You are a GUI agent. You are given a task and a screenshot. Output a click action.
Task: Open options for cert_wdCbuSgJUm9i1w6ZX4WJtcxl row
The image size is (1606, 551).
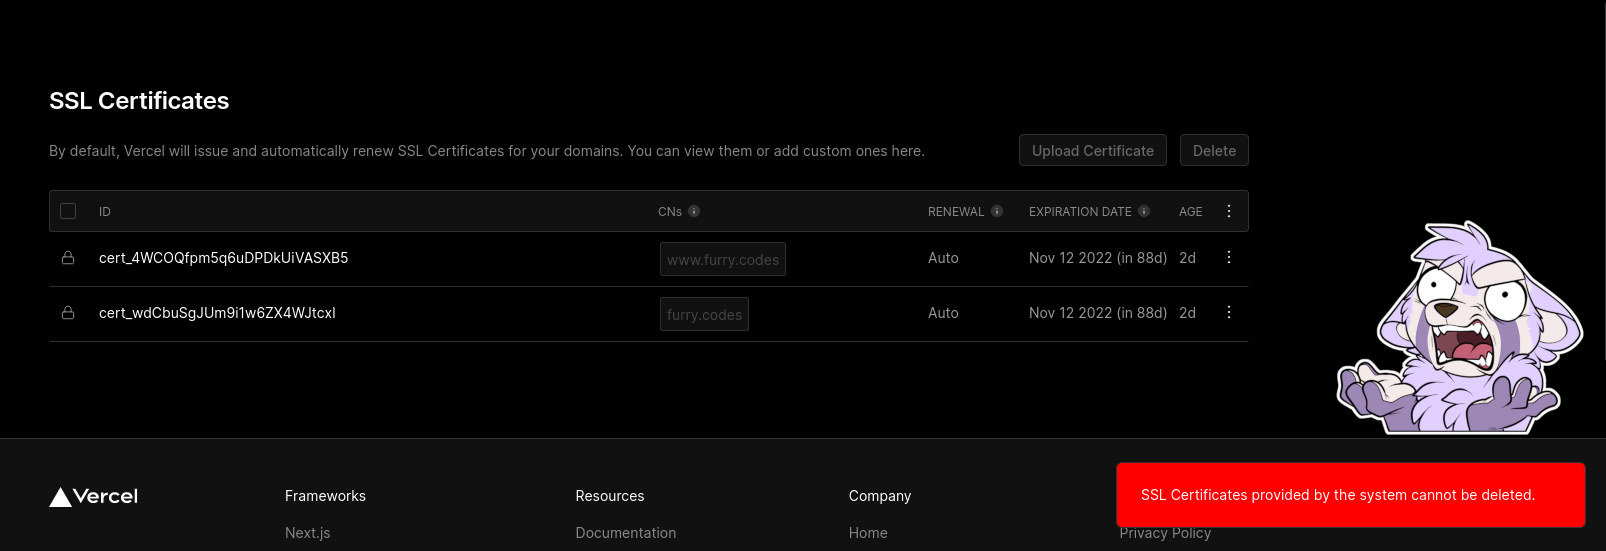tap(1229, 312)
